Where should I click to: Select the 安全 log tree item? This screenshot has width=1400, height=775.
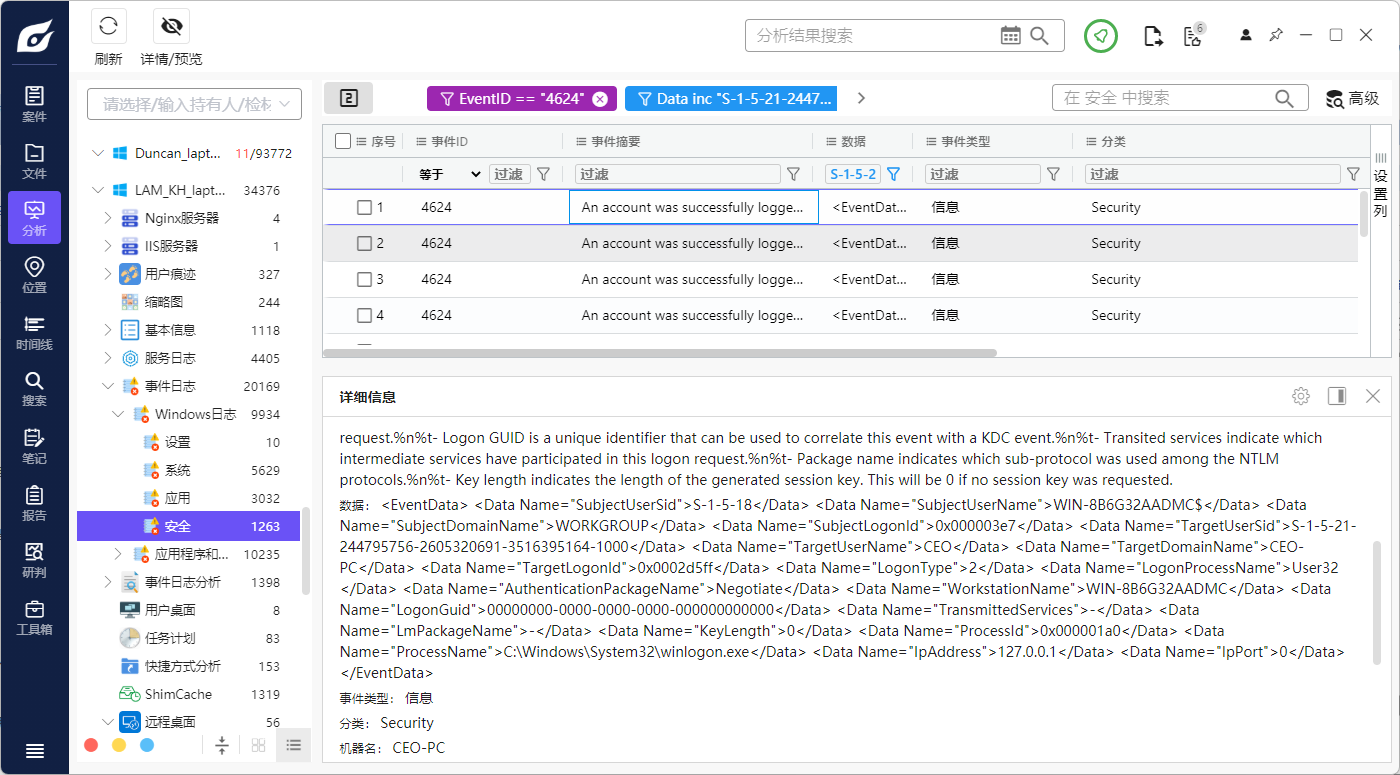coord(188,526)
